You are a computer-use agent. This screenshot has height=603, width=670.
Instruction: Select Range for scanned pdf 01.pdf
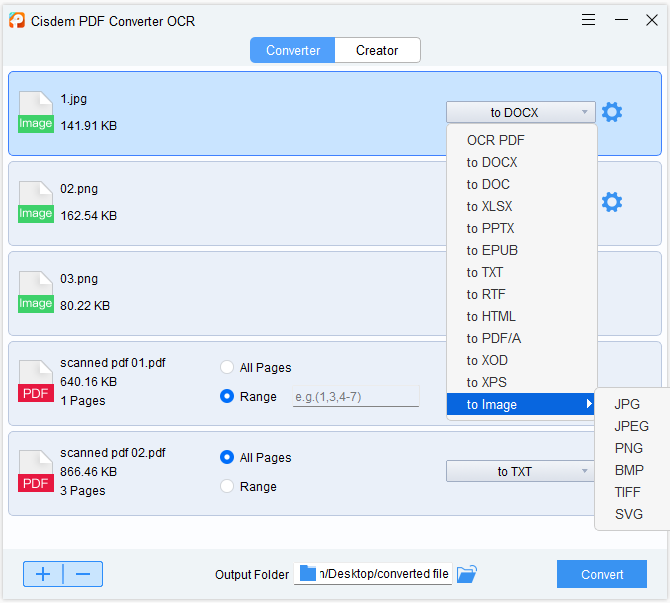[x=227, y=396]
